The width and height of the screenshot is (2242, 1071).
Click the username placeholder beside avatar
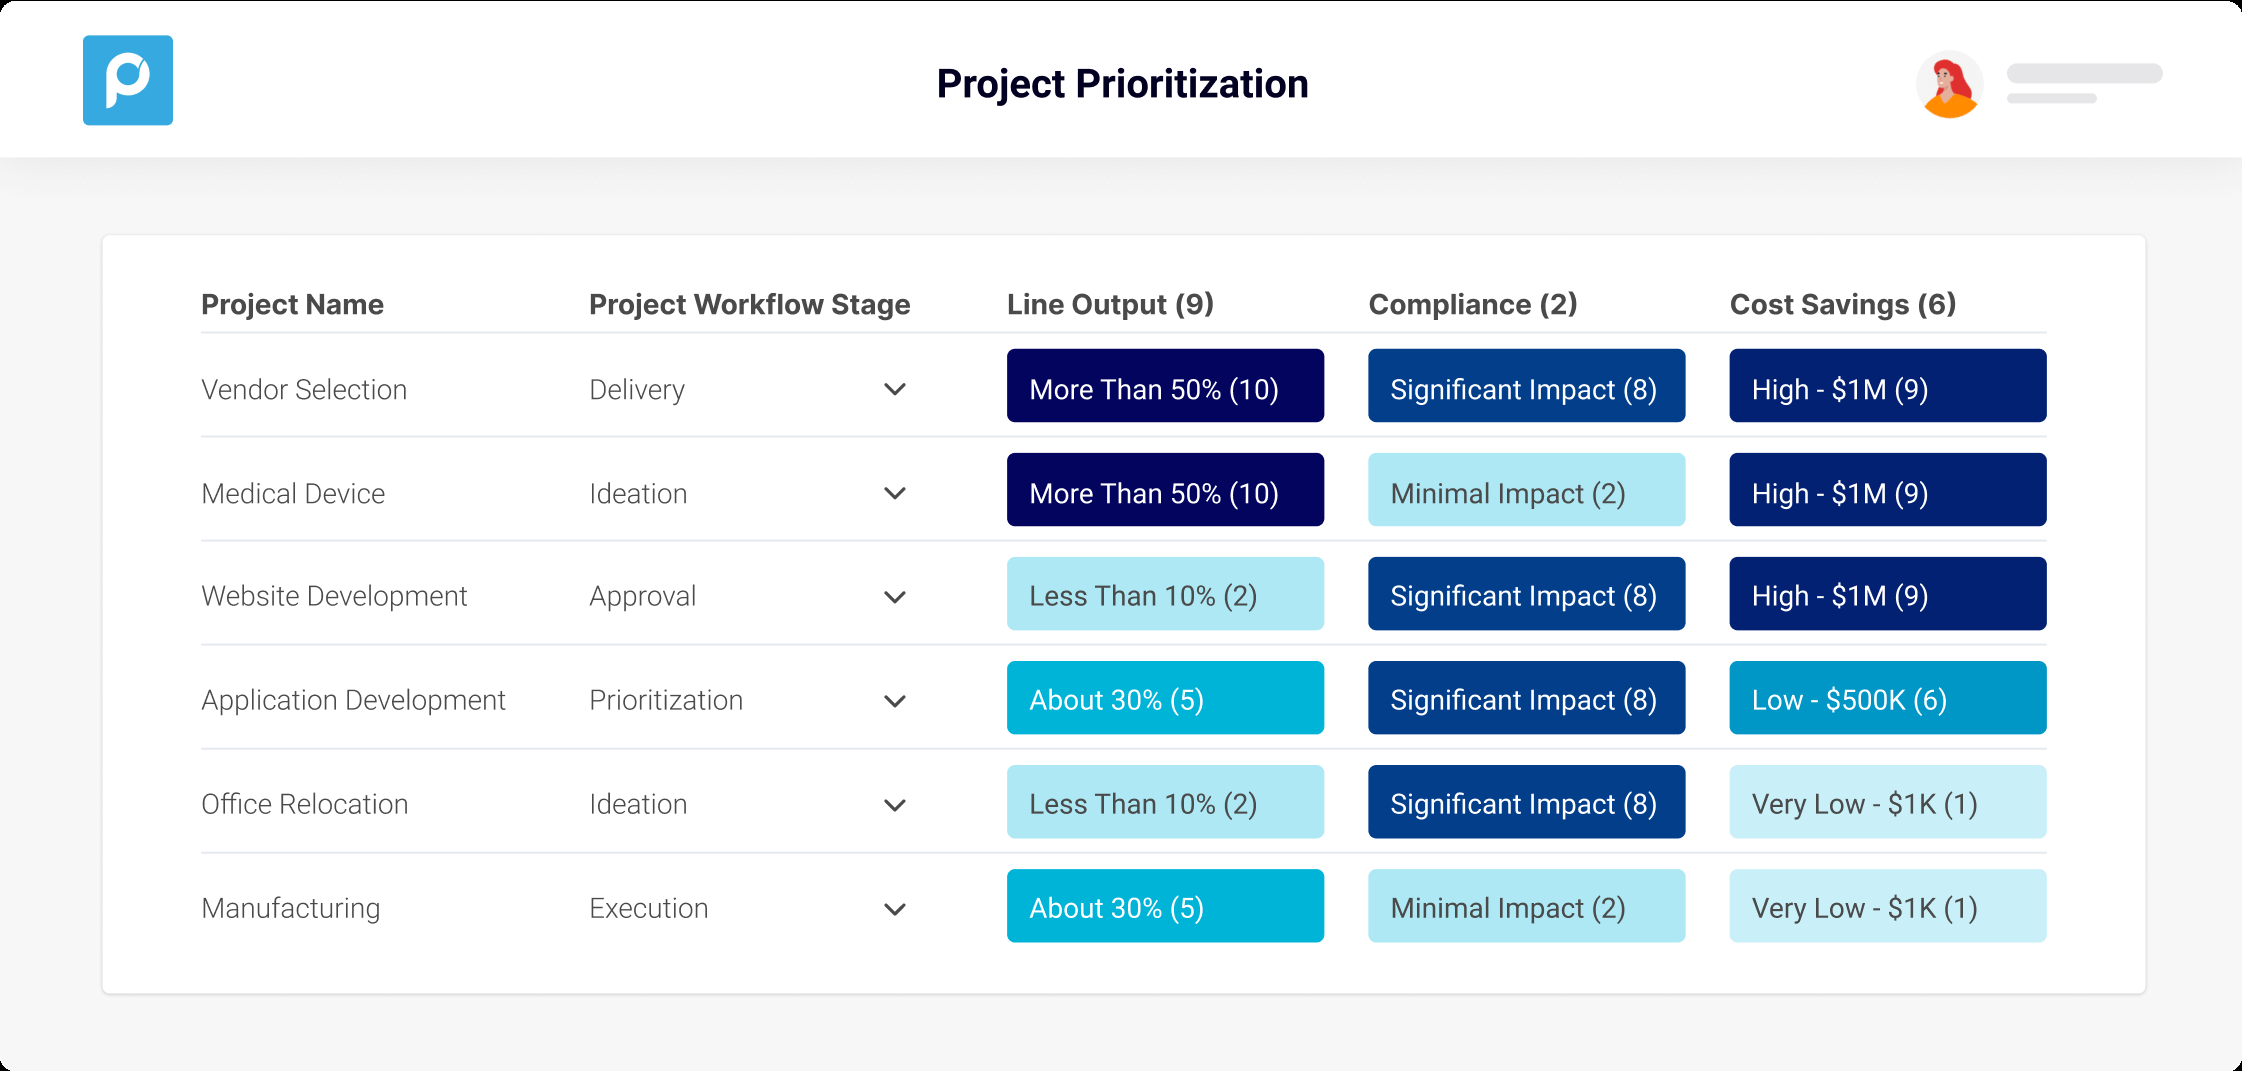coord(2083,74)
